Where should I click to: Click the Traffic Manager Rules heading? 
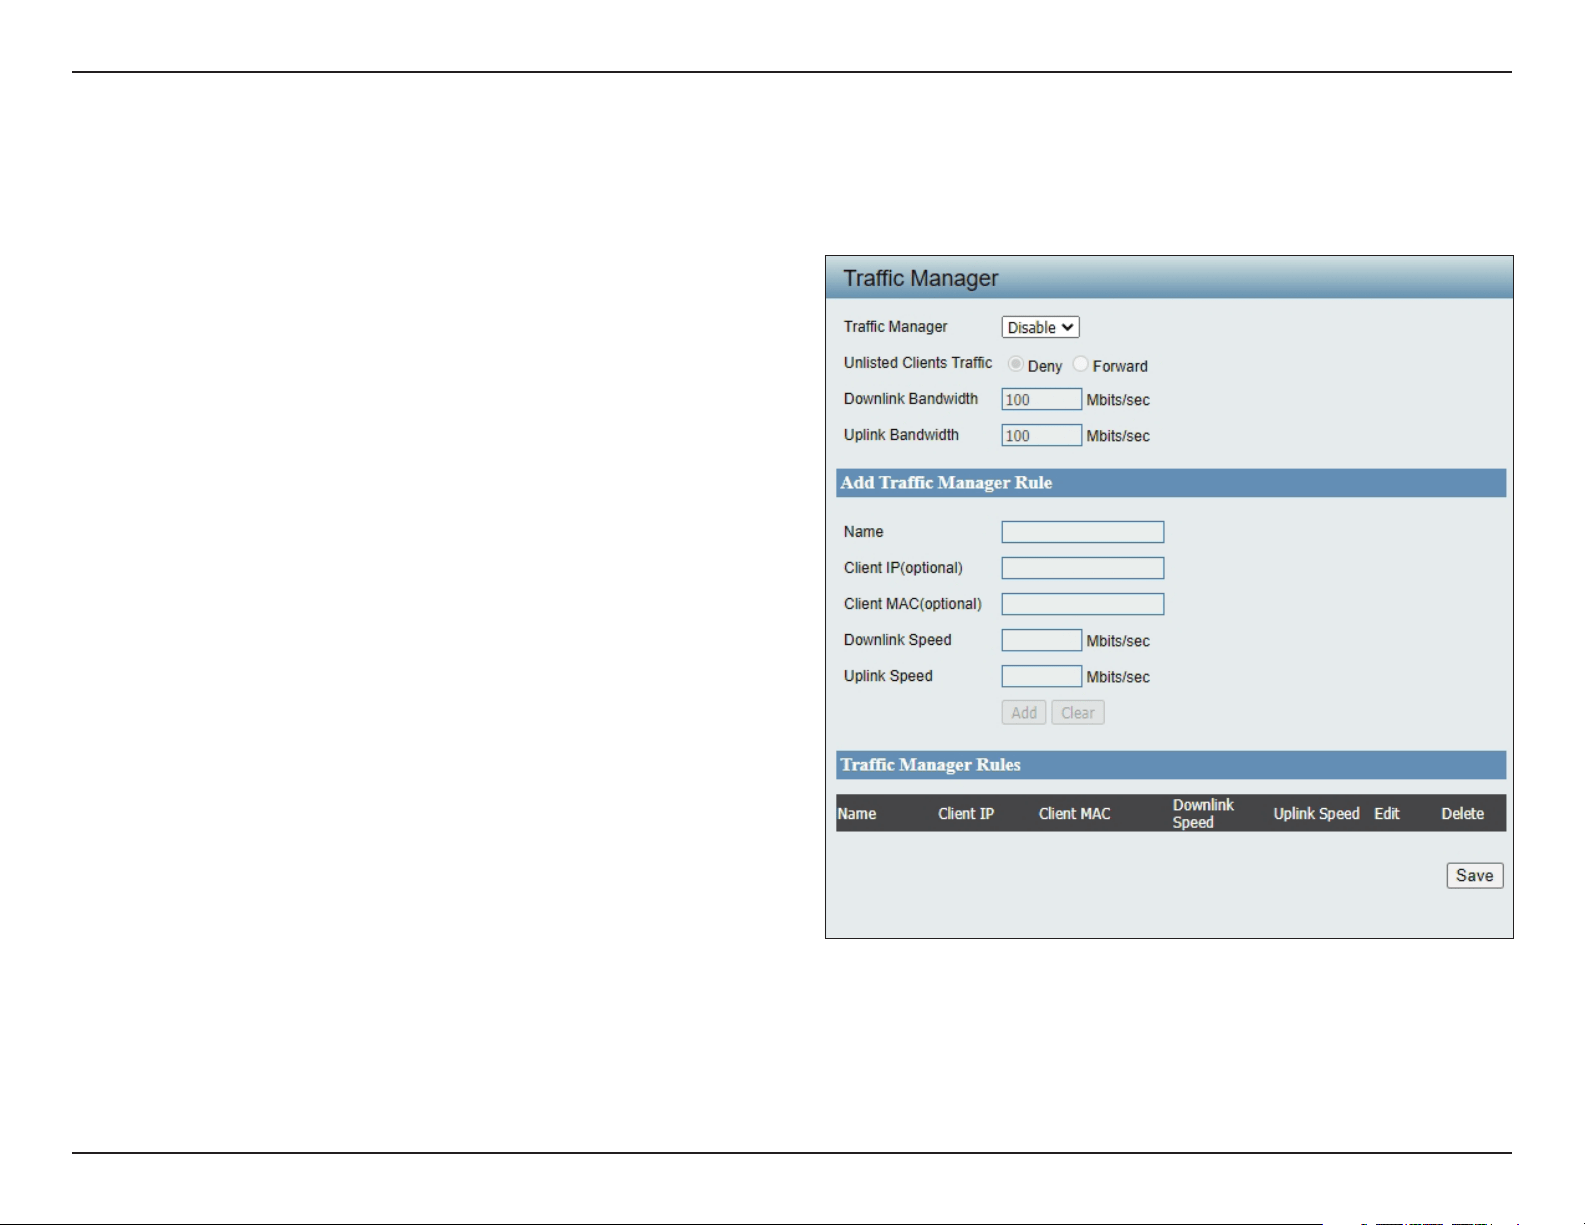tap(930, 764)
